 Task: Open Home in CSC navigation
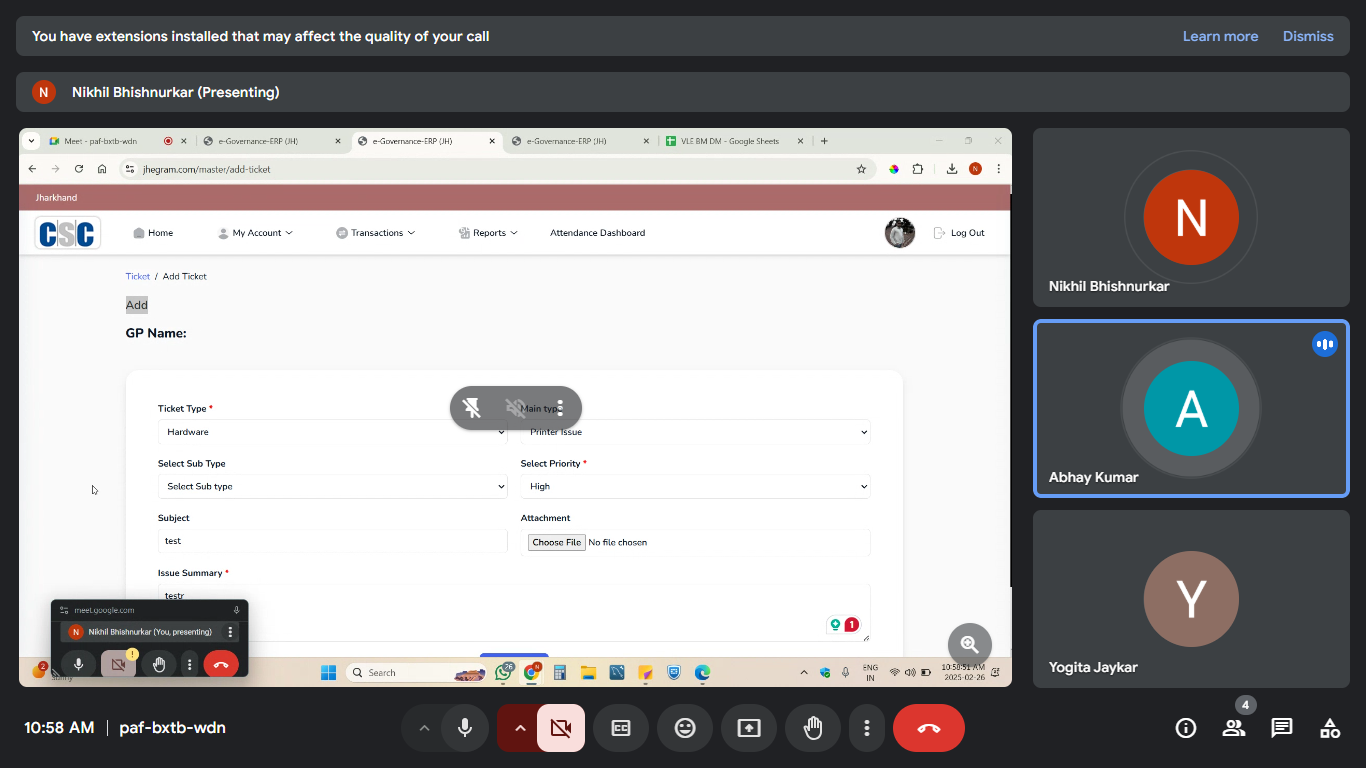click(x=153, y=233)
